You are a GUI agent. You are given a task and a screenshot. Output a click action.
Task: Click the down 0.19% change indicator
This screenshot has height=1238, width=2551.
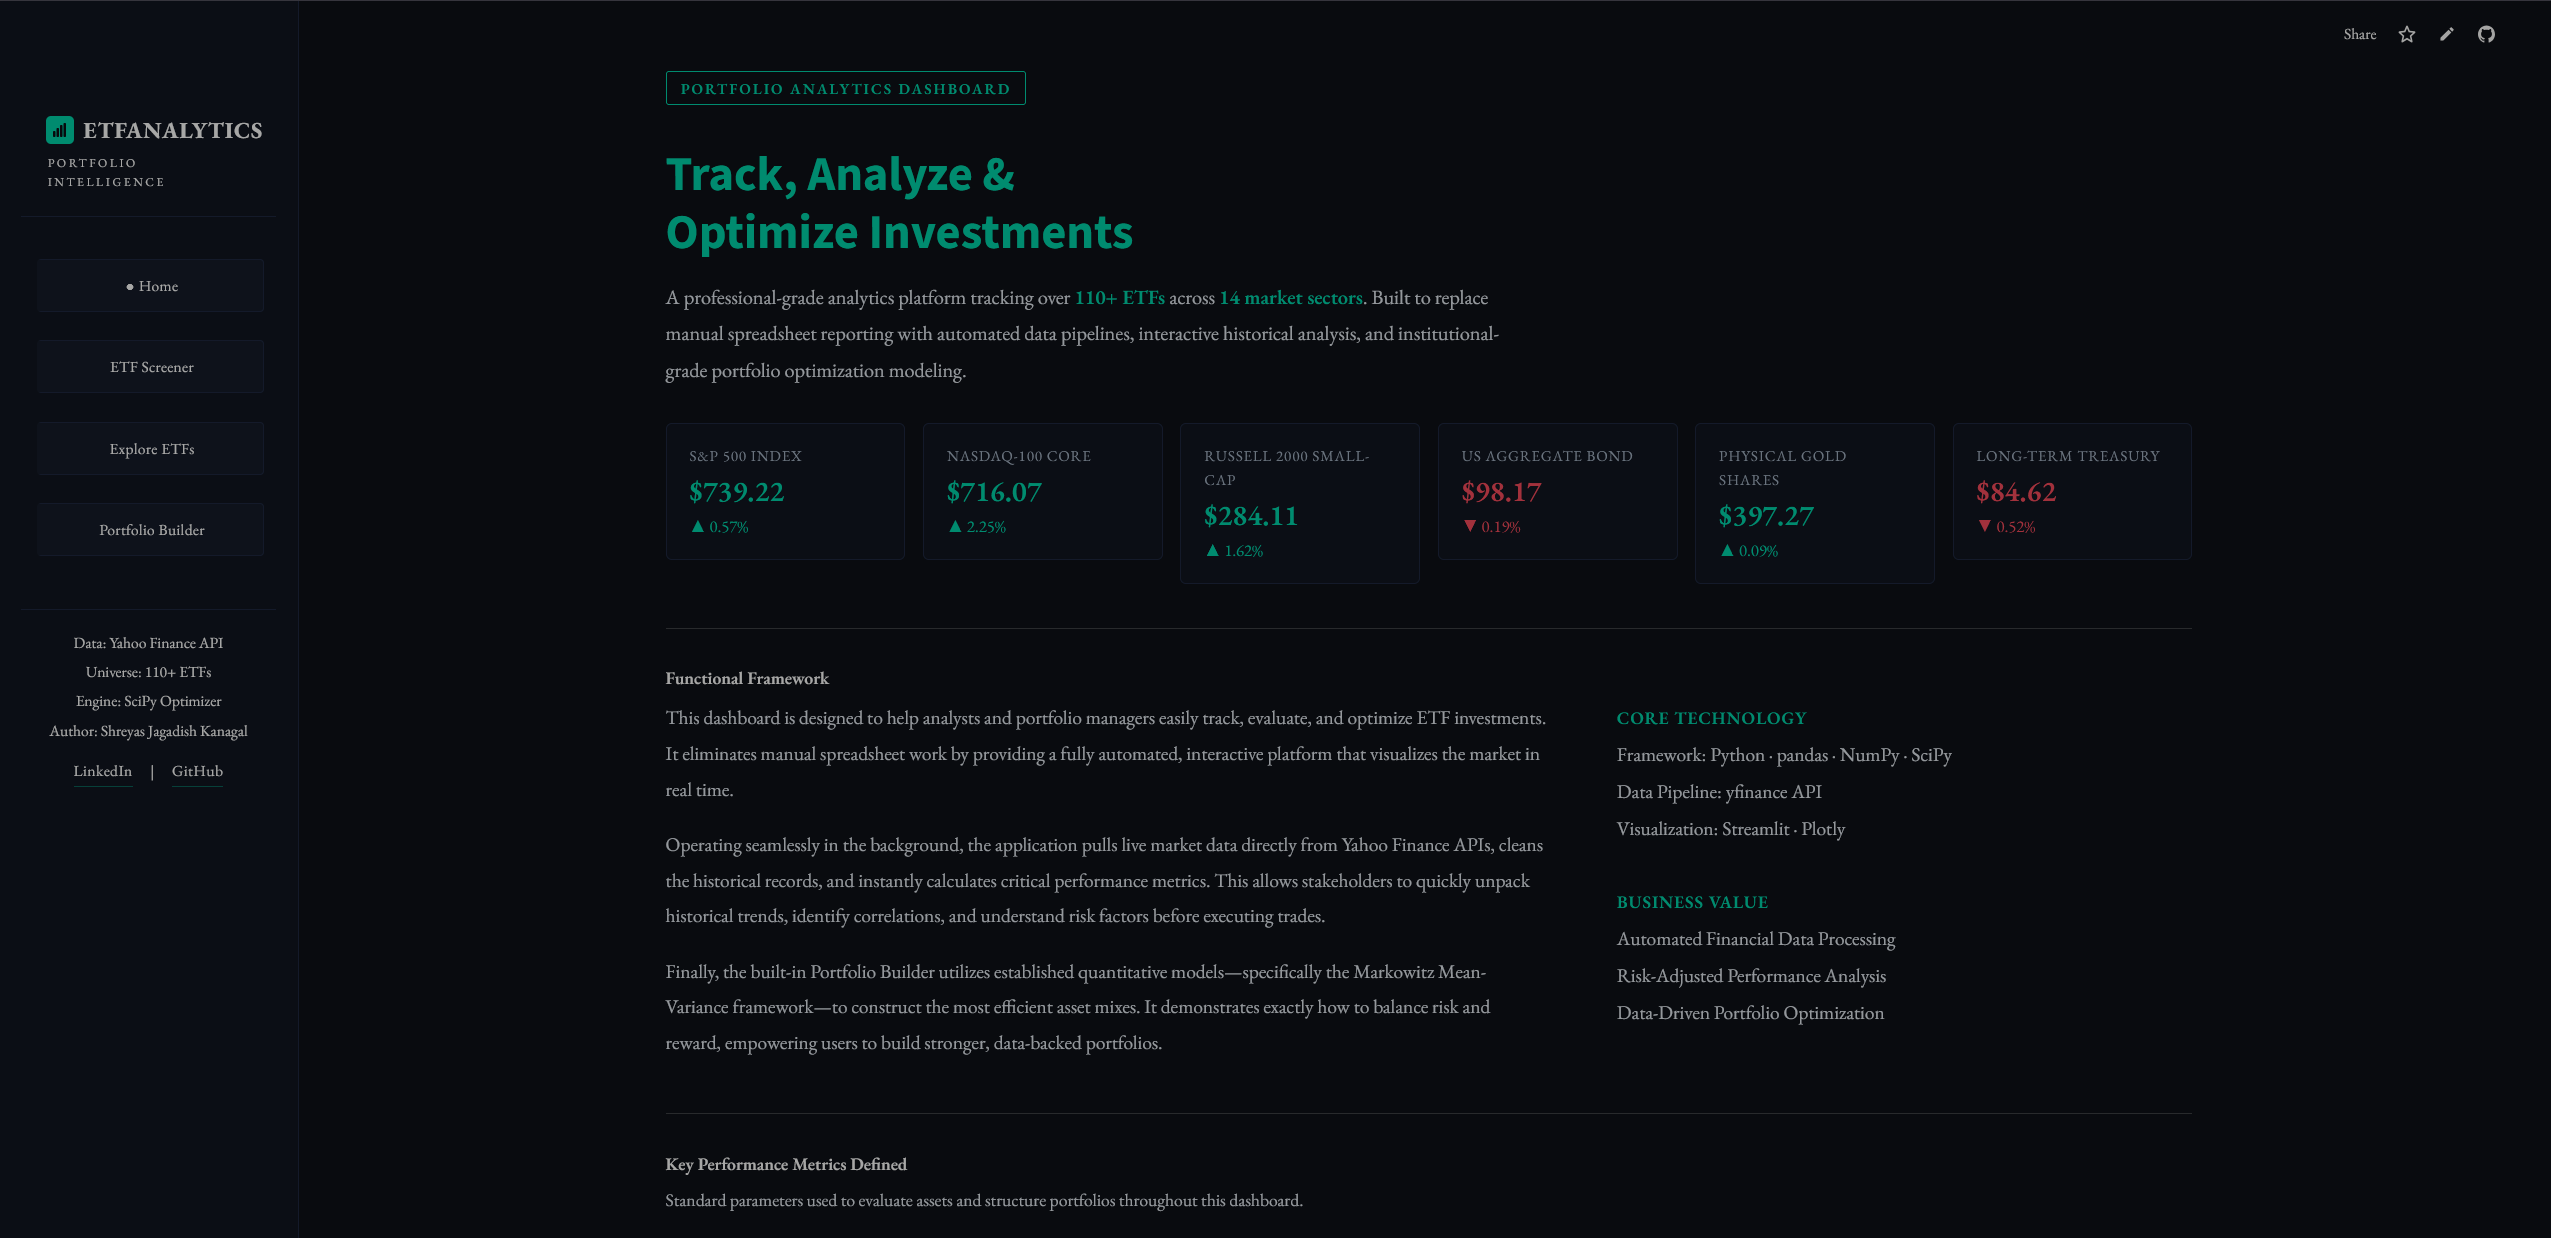pyautogui.click(x=1492, y=527)
